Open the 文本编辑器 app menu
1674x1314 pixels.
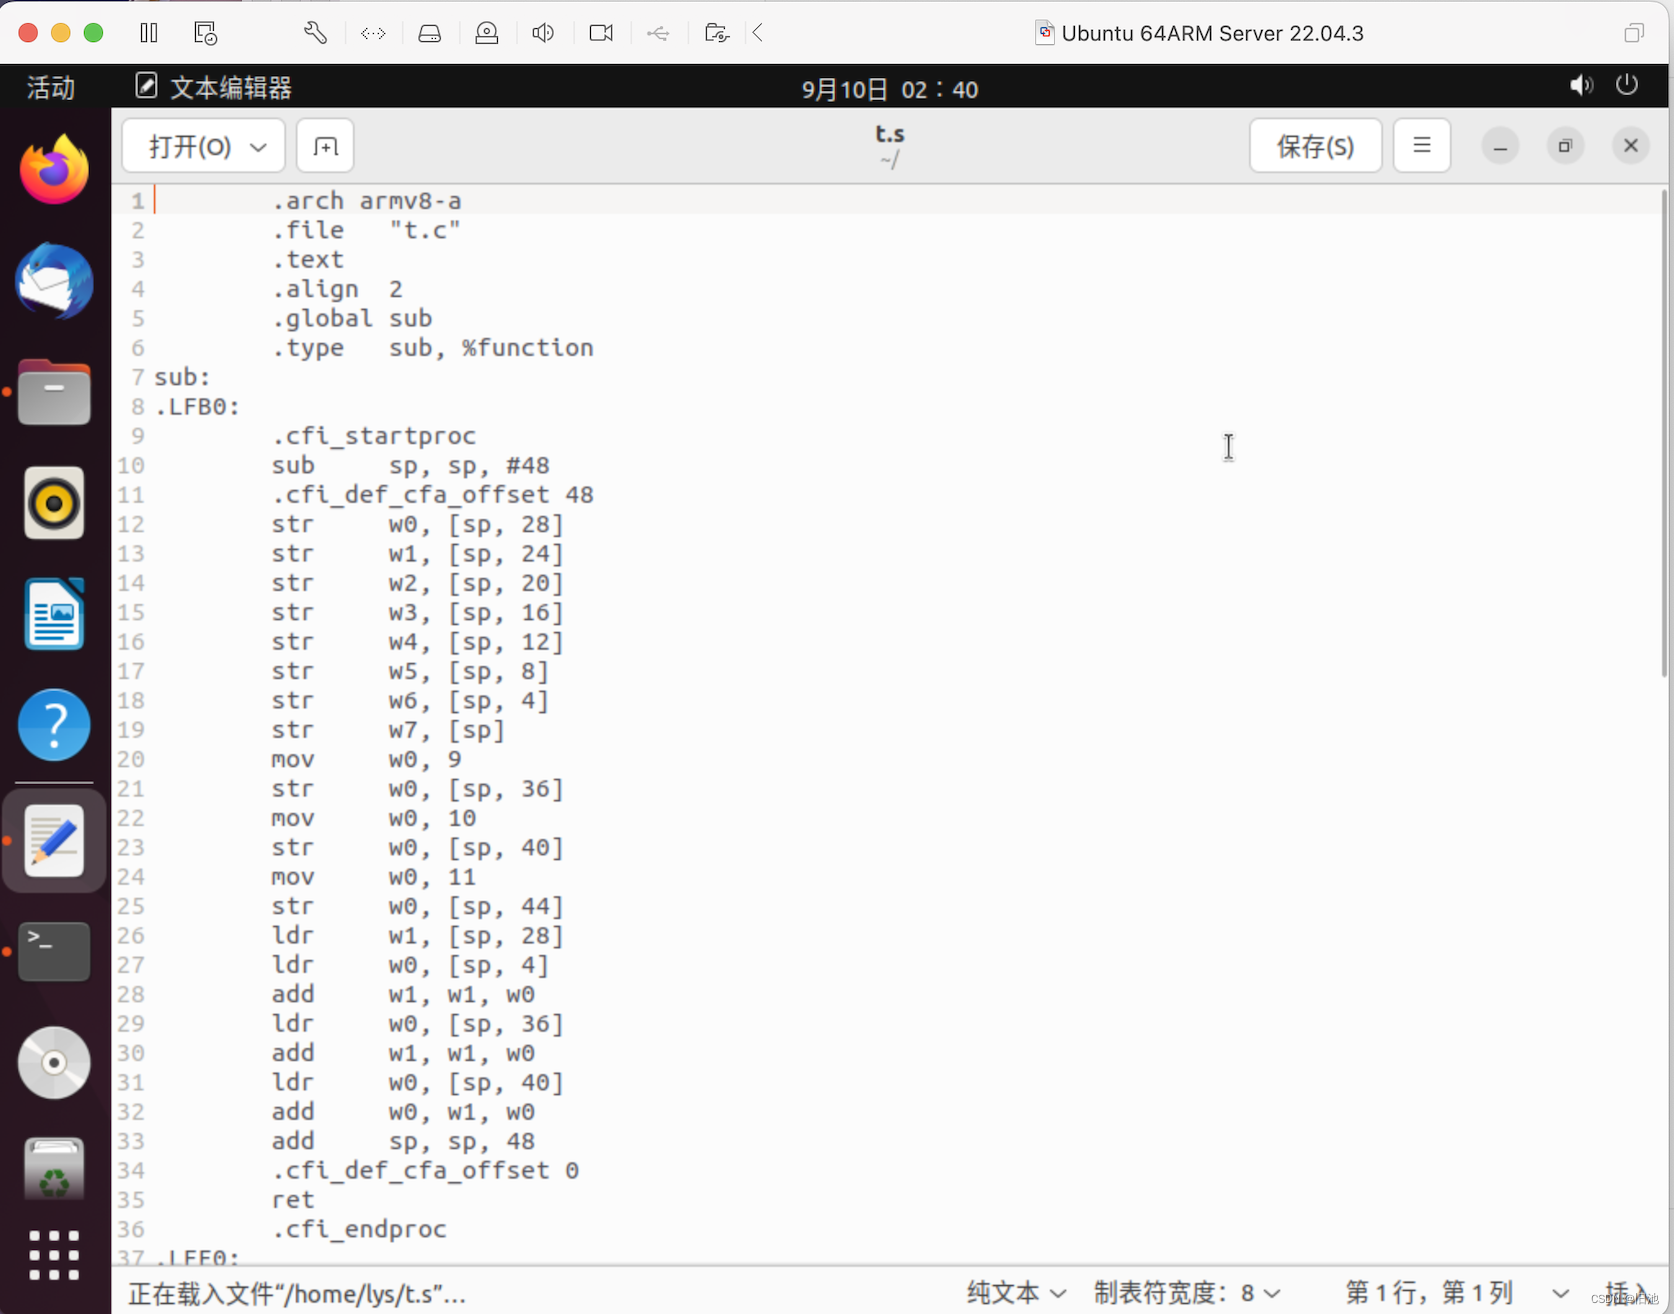coord(214,88)
